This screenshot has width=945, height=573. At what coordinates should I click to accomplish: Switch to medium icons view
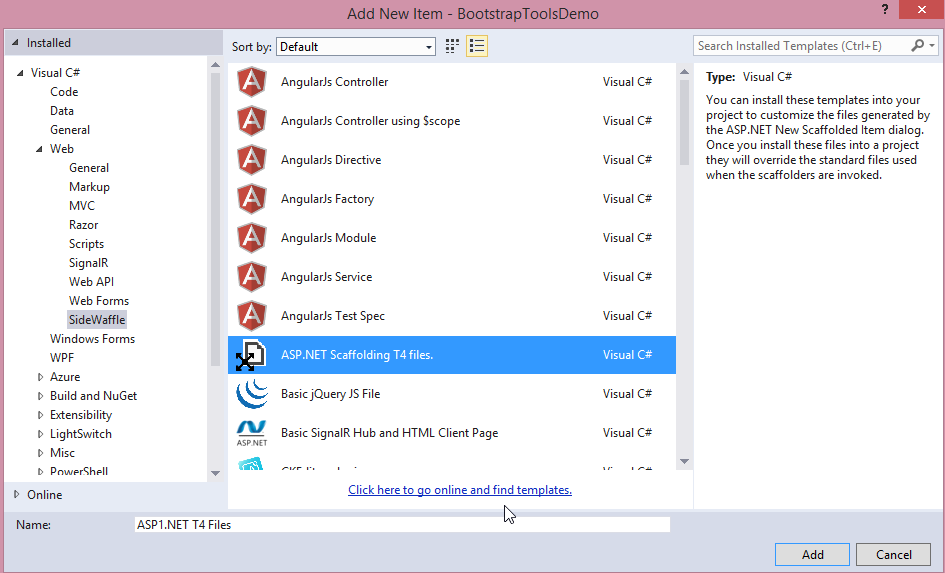(452, 46)
